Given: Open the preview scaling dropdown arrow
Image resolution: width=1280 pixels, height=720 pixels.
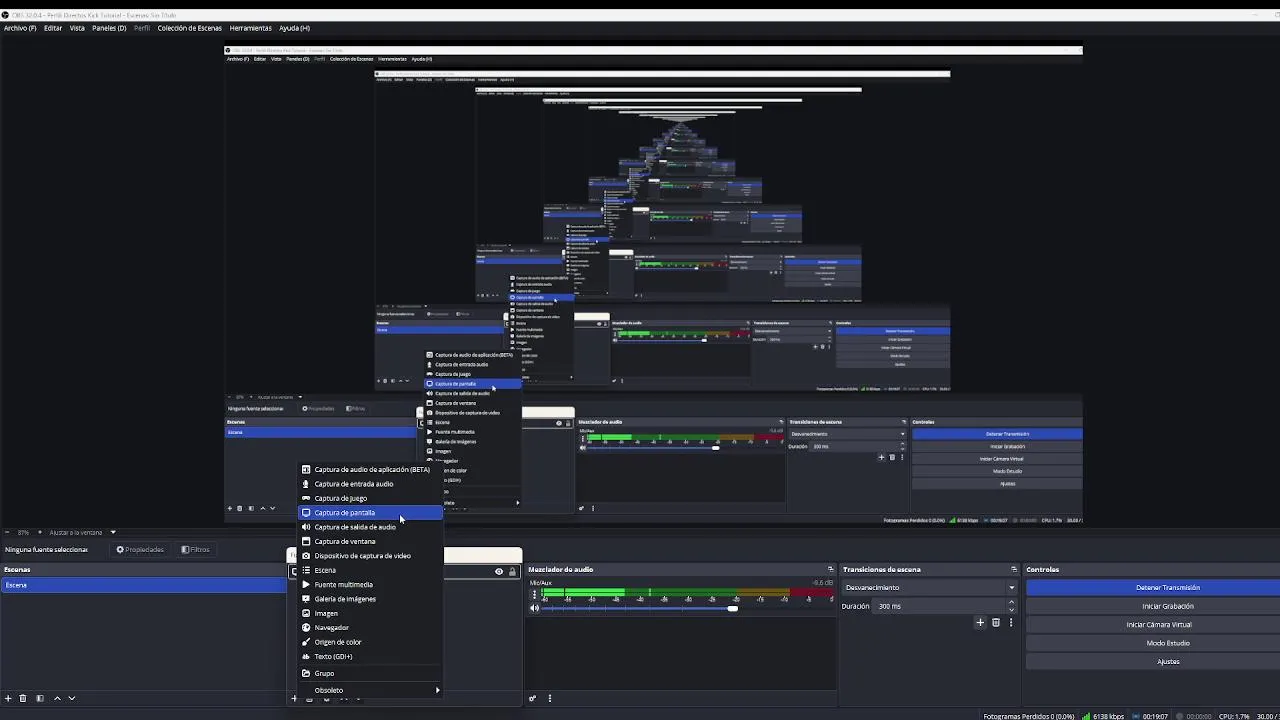Looking at the screenshot, I should (113, 532).
